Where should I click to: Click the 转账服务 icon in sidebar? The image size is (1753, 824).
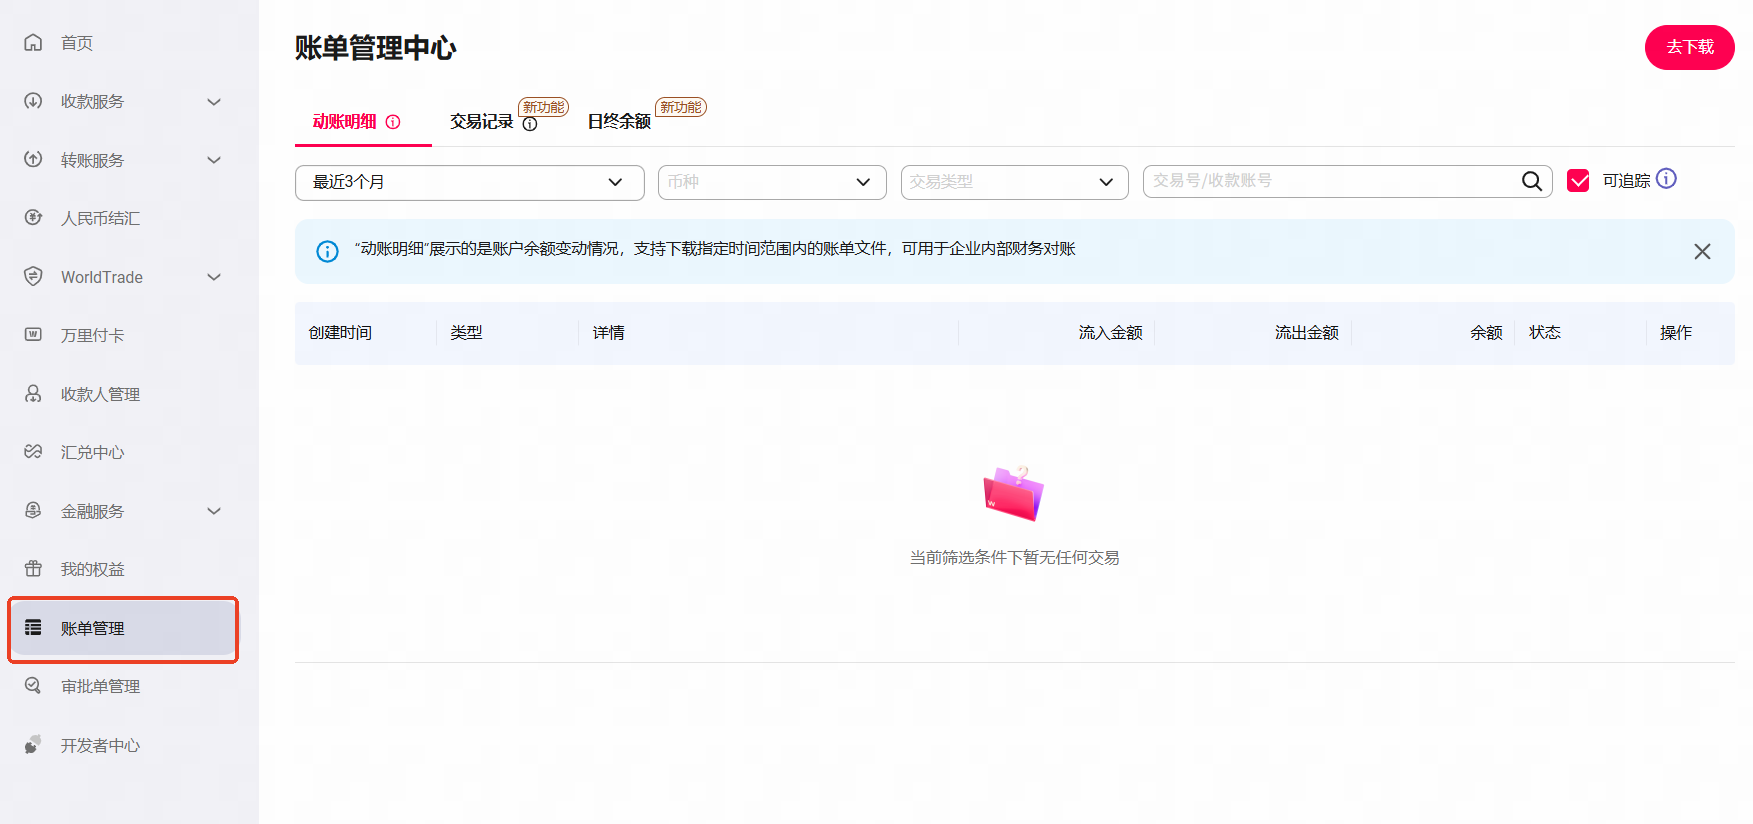click(x=33, y=159)
